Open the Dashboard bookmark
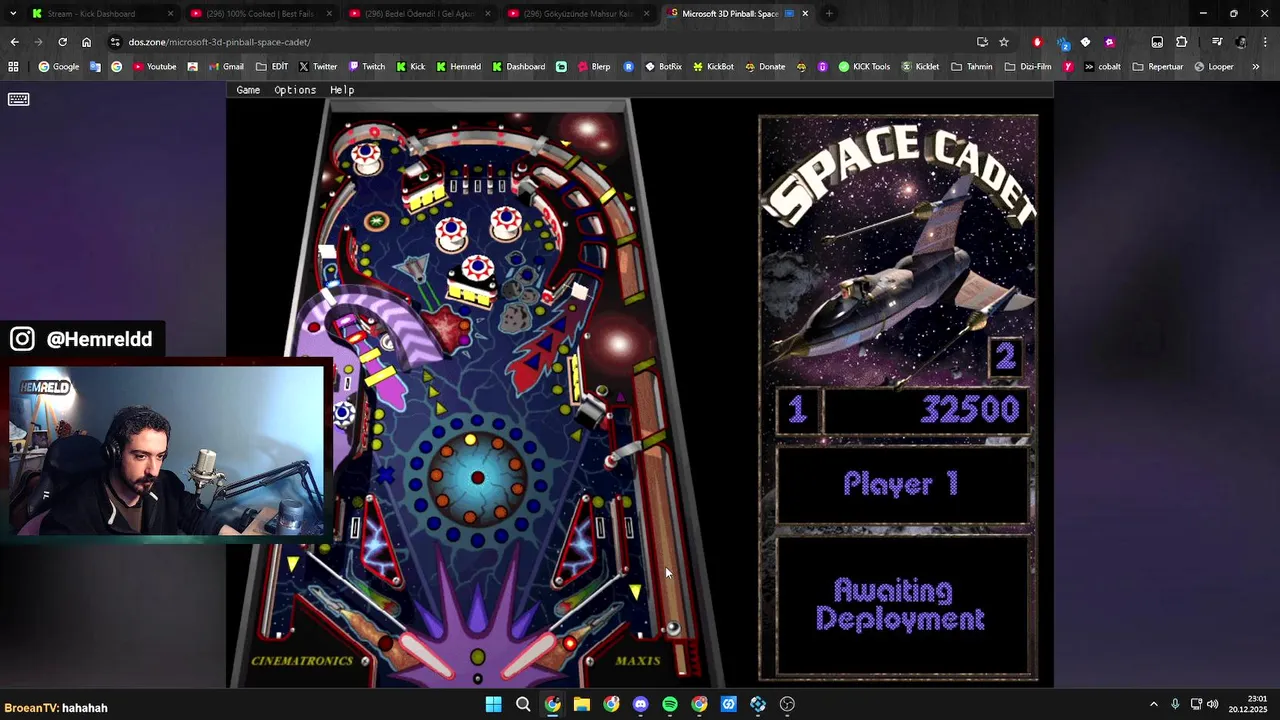This screenshot has height=720, width=1280. 518,67
